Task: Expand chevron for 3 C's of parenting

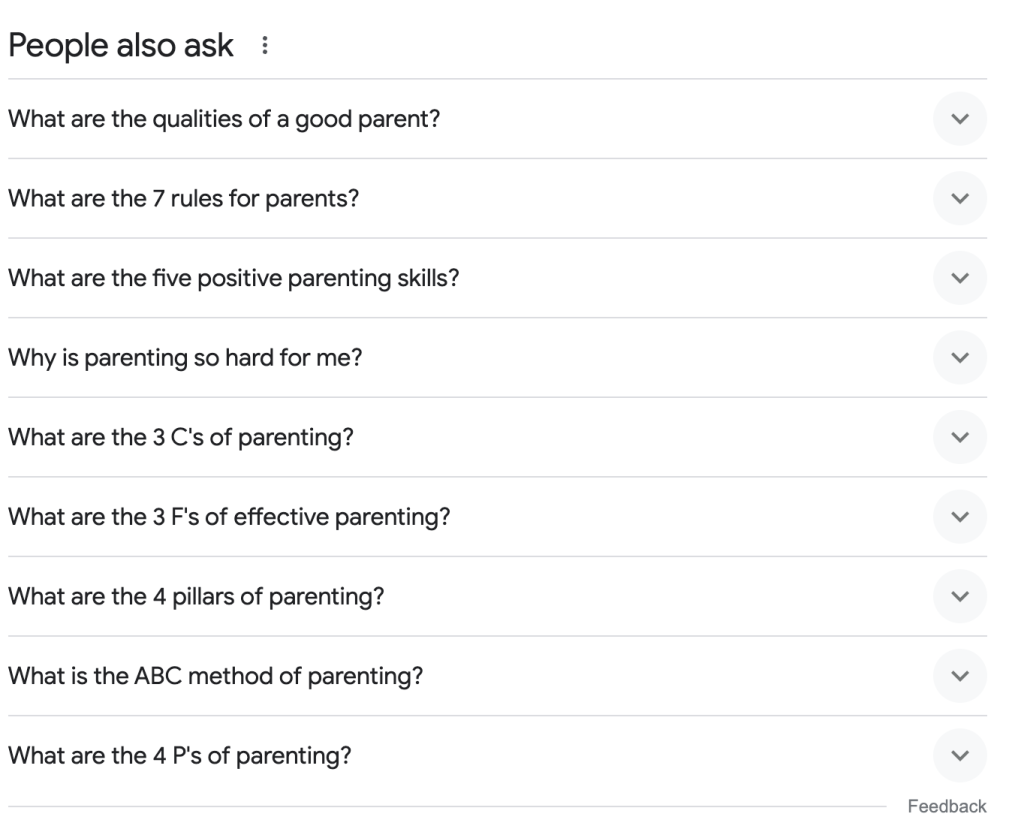Action: click(x=960, y=437)
